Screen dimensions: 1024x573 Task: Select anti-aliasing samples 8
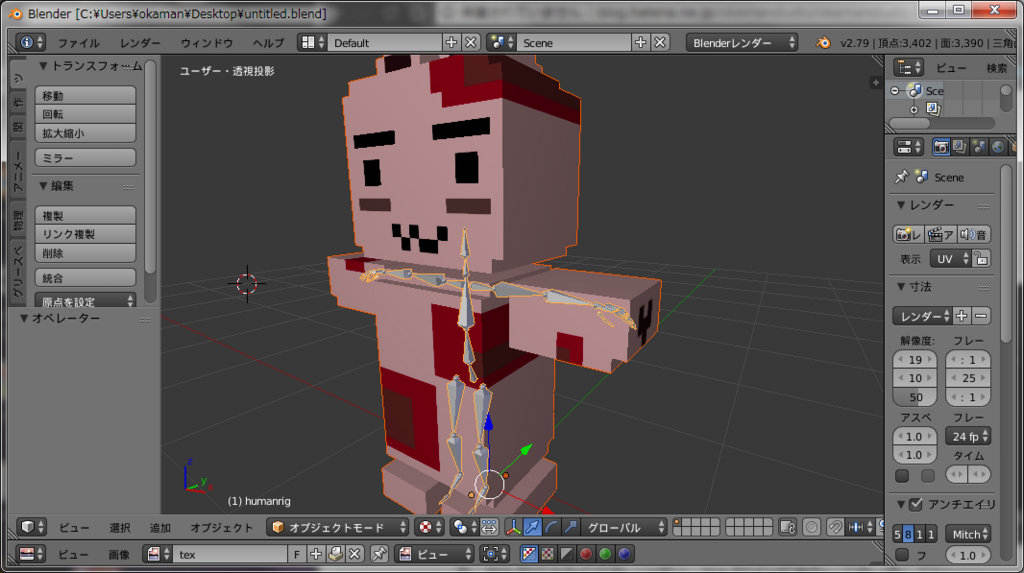[x=908, y=534]
